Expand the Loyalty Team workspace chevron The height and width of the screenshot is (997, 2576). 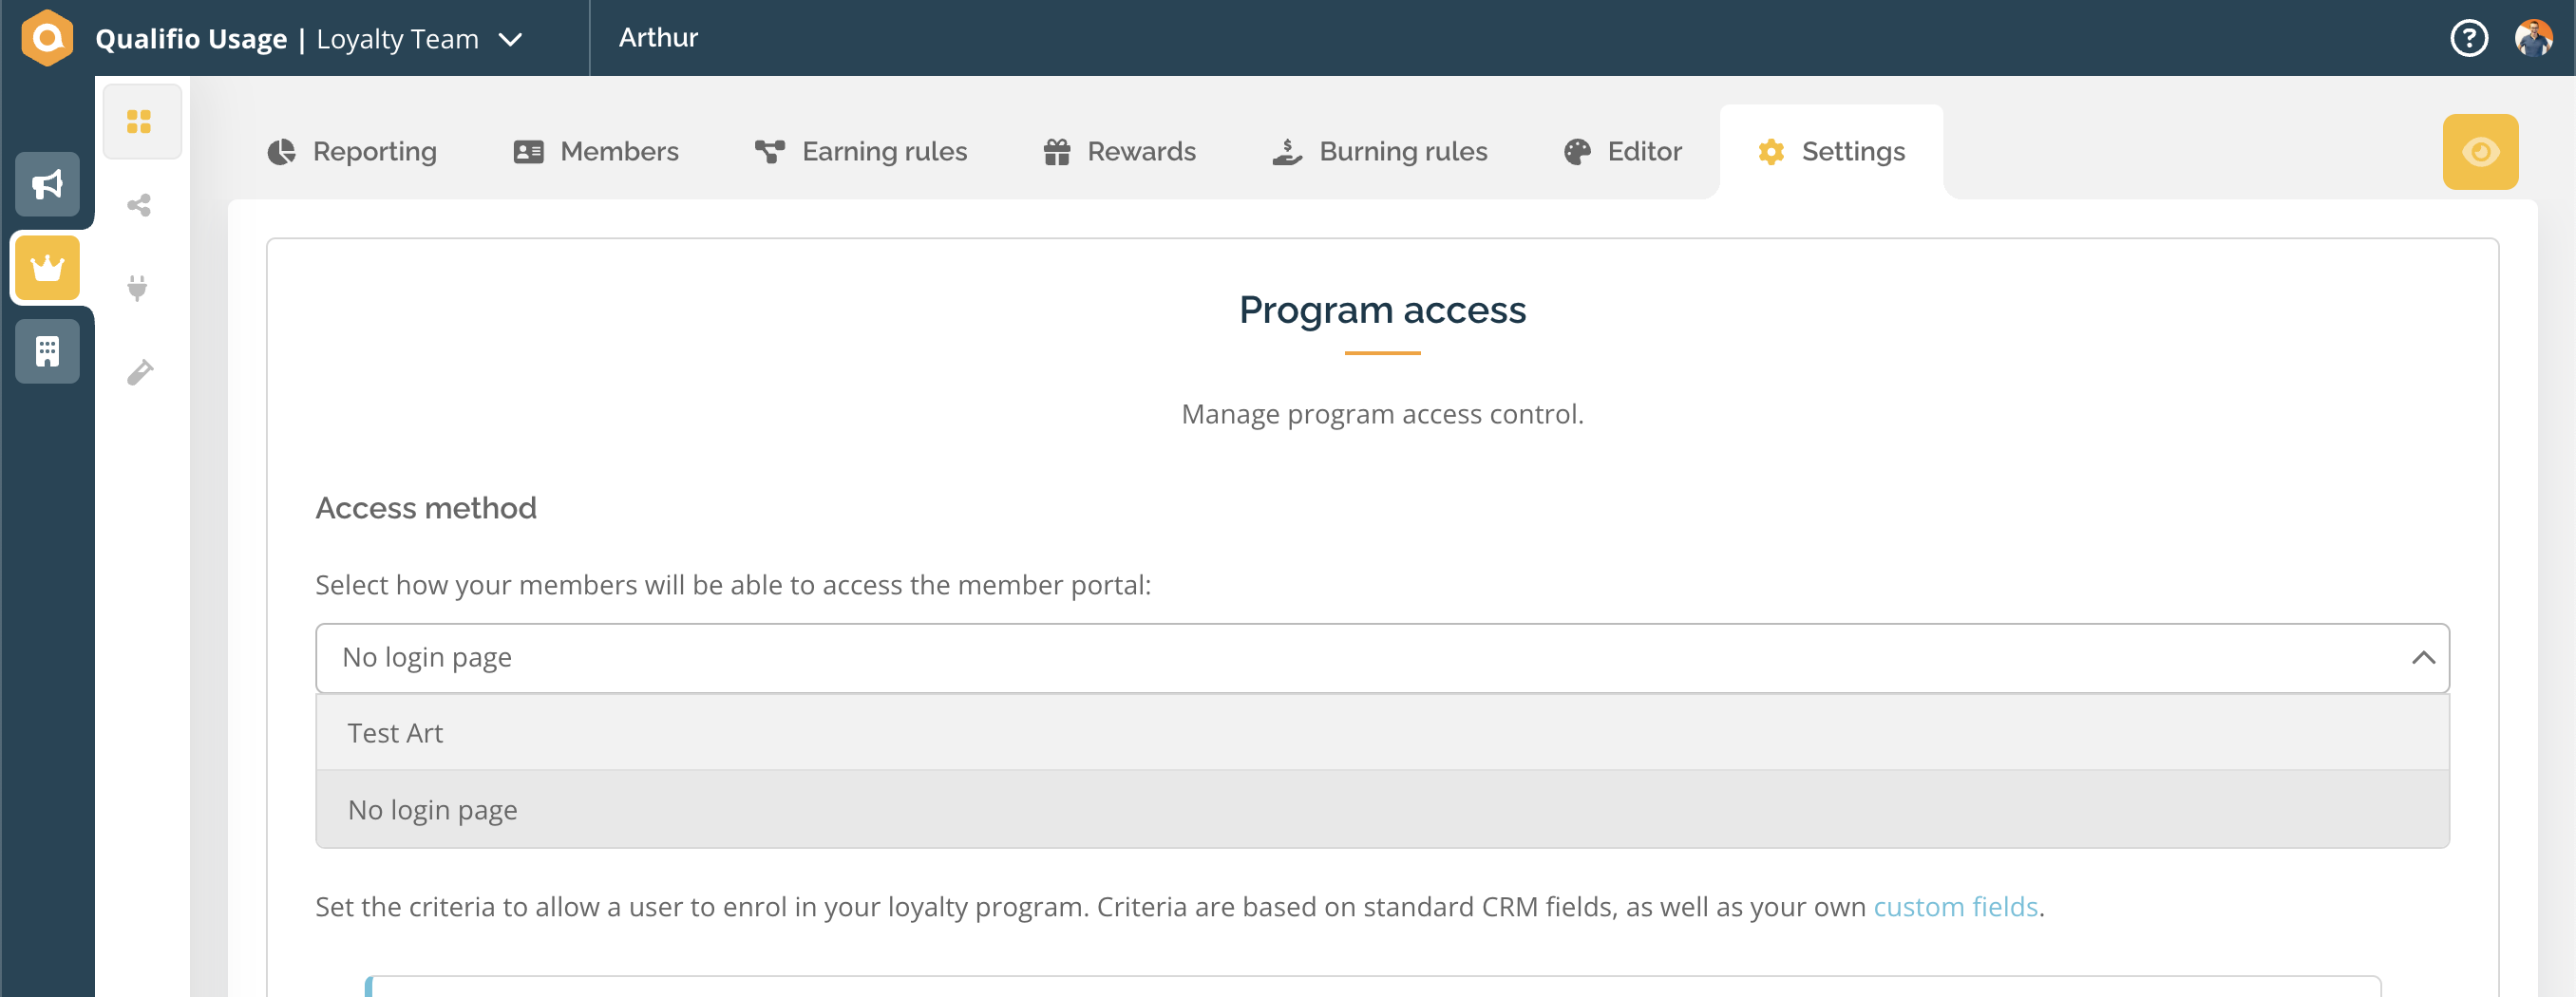(511, 39)
